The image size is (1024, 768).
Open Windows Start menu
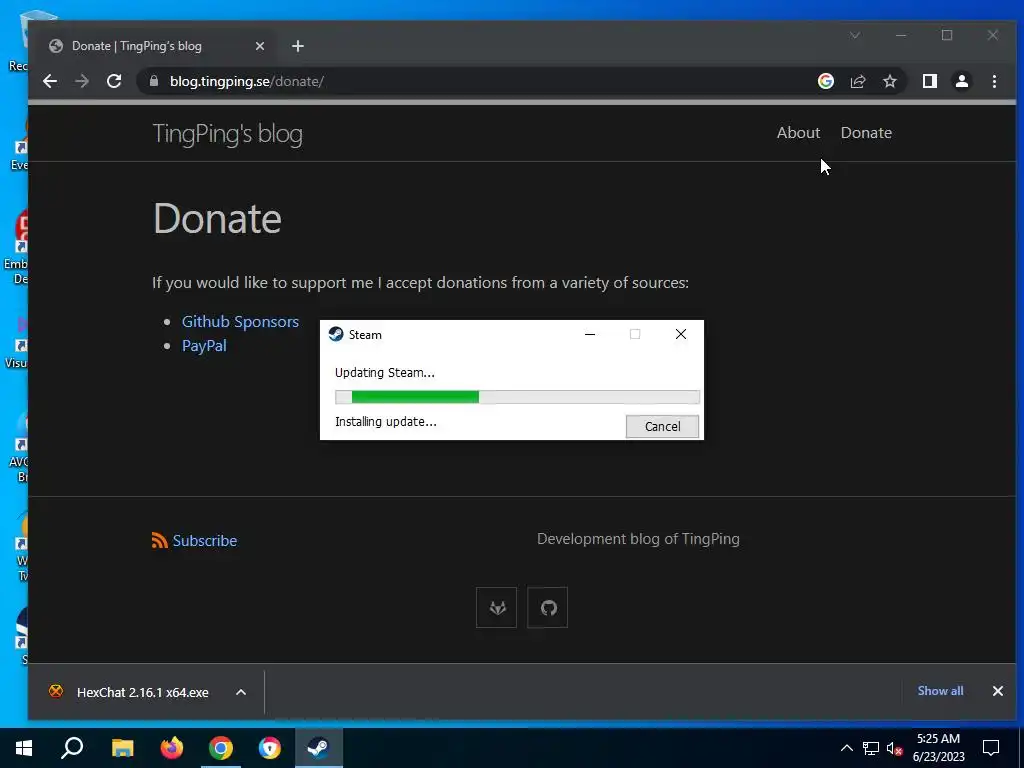click(24, 748)
